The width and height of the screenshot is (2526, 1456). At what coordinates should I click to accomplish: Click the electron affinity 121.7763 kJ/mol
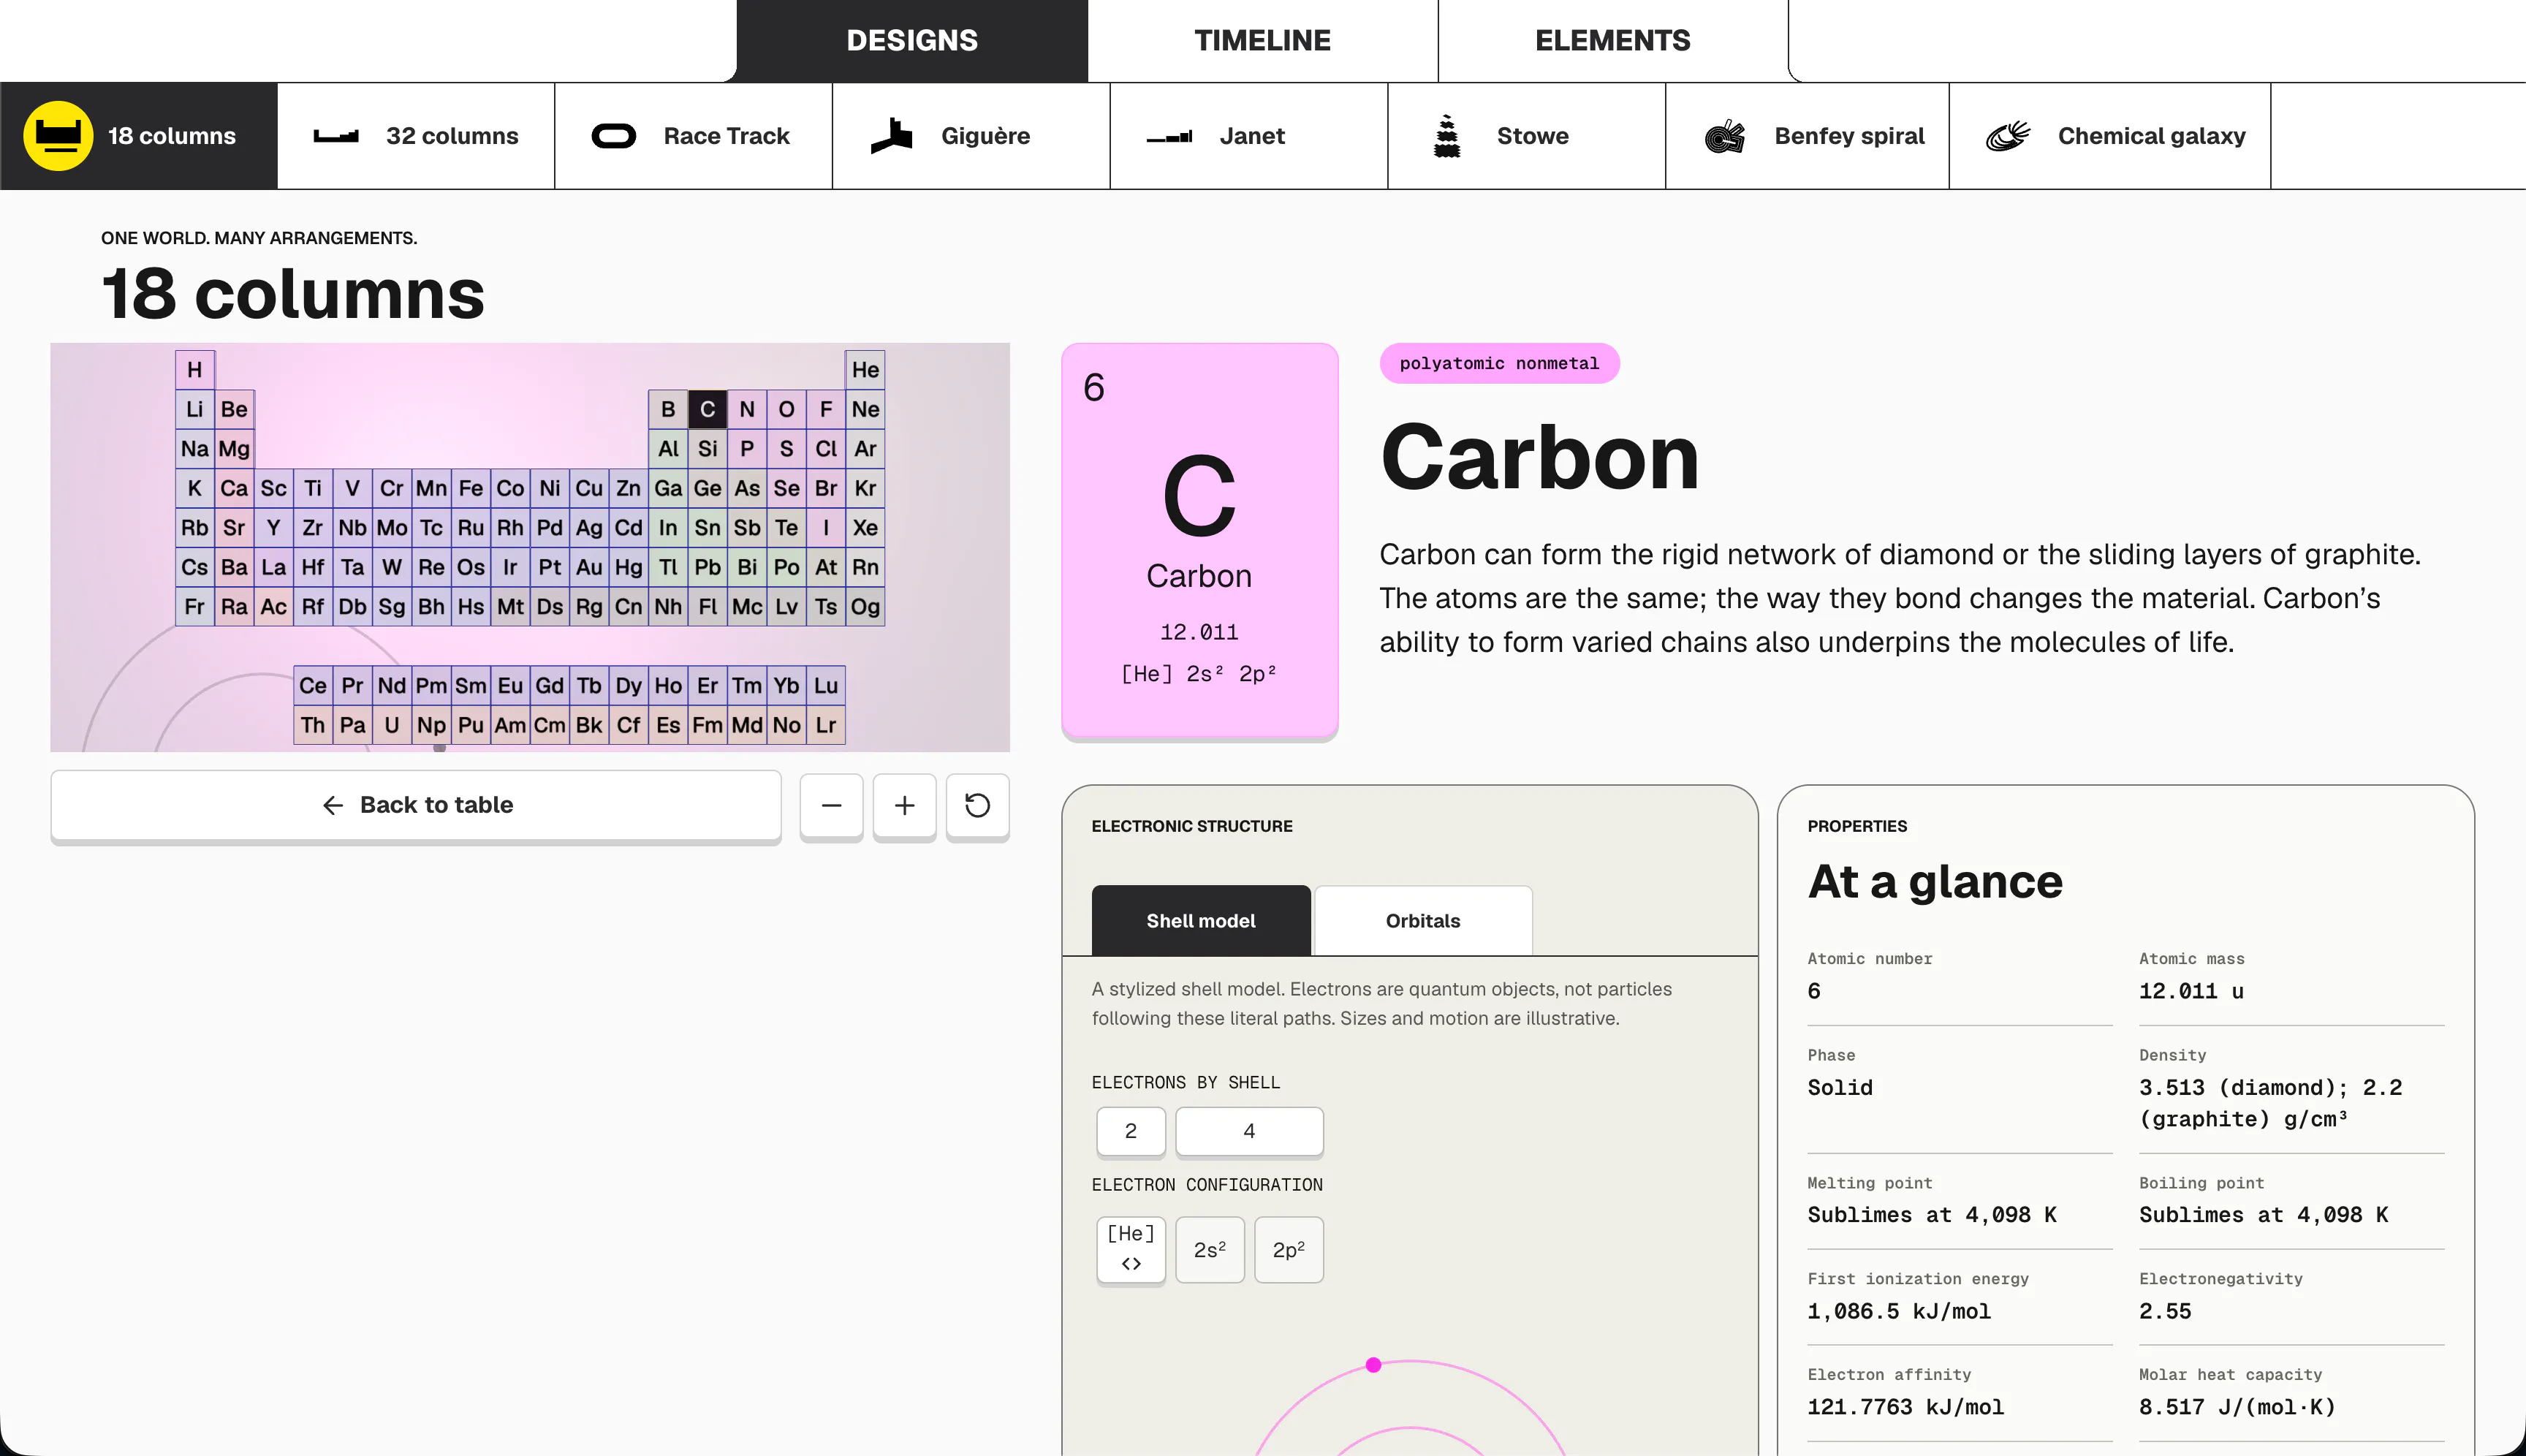point(1906,1407)
